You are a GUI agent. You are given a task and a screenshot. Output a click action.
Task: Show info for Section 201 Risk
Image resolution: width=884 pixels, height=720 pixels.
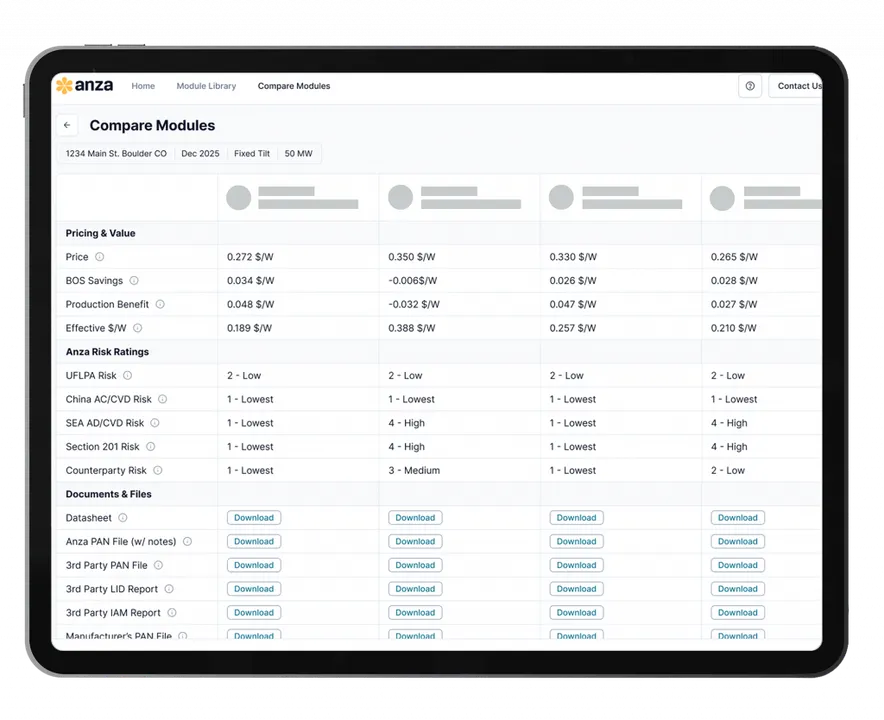tap(150, 447)
